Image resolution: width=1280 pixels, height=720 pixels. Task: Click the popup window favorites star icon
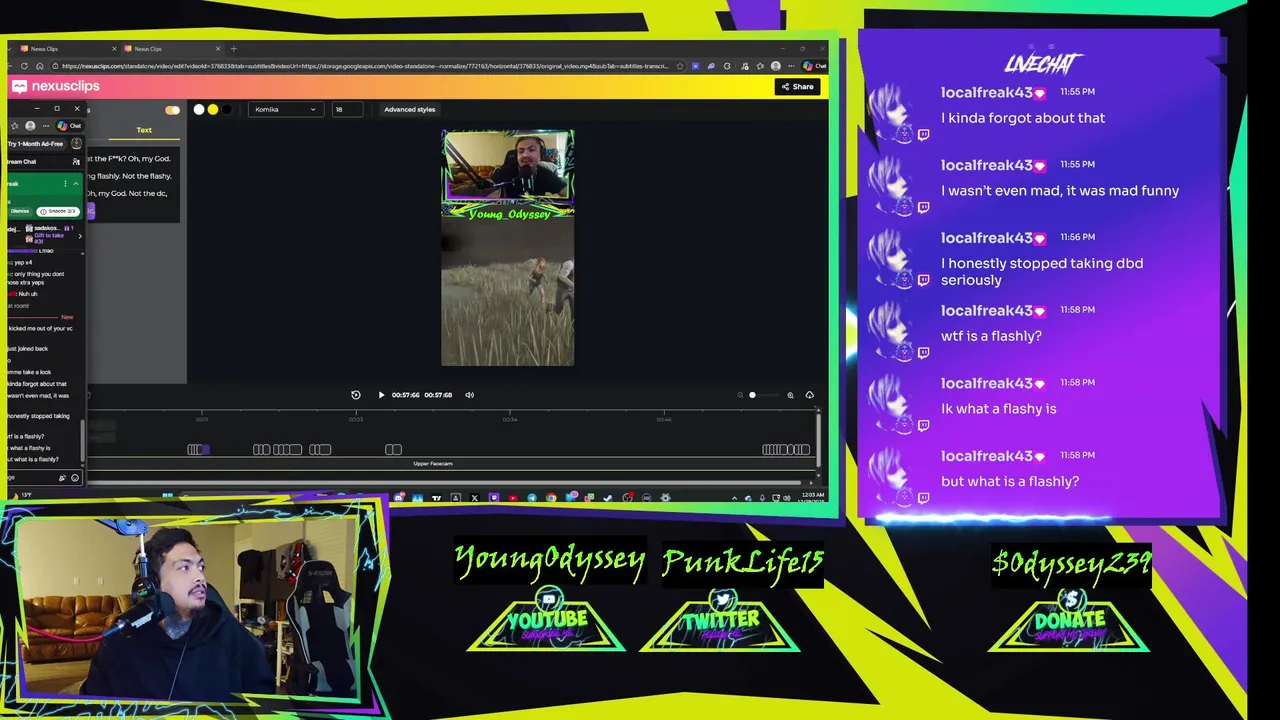[x=14, y=126]
